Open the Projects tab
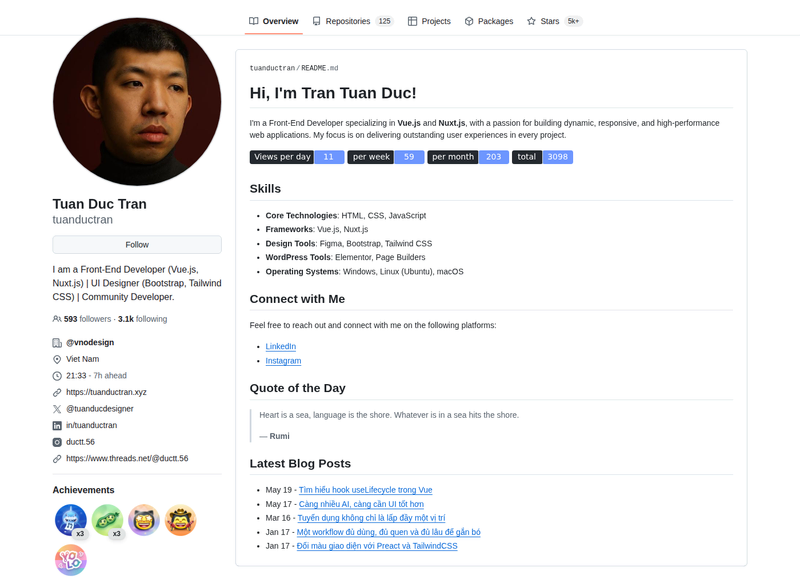 click(429, 21)
